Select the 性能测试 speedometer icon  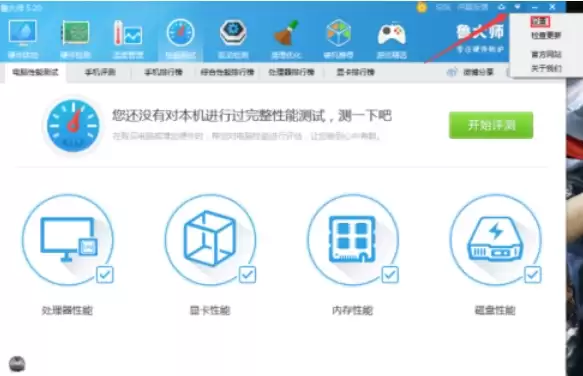click(x=180, y=33)
